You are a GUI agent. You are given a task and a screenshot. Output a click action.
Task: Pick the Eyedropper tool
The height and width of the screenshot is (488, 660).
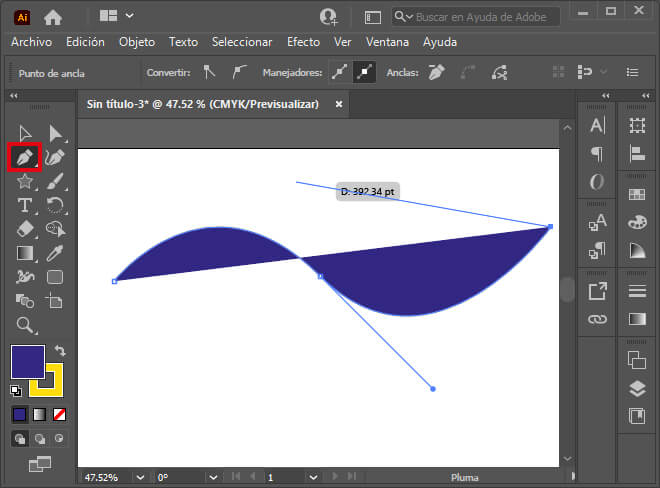click(x=56, y=253)
